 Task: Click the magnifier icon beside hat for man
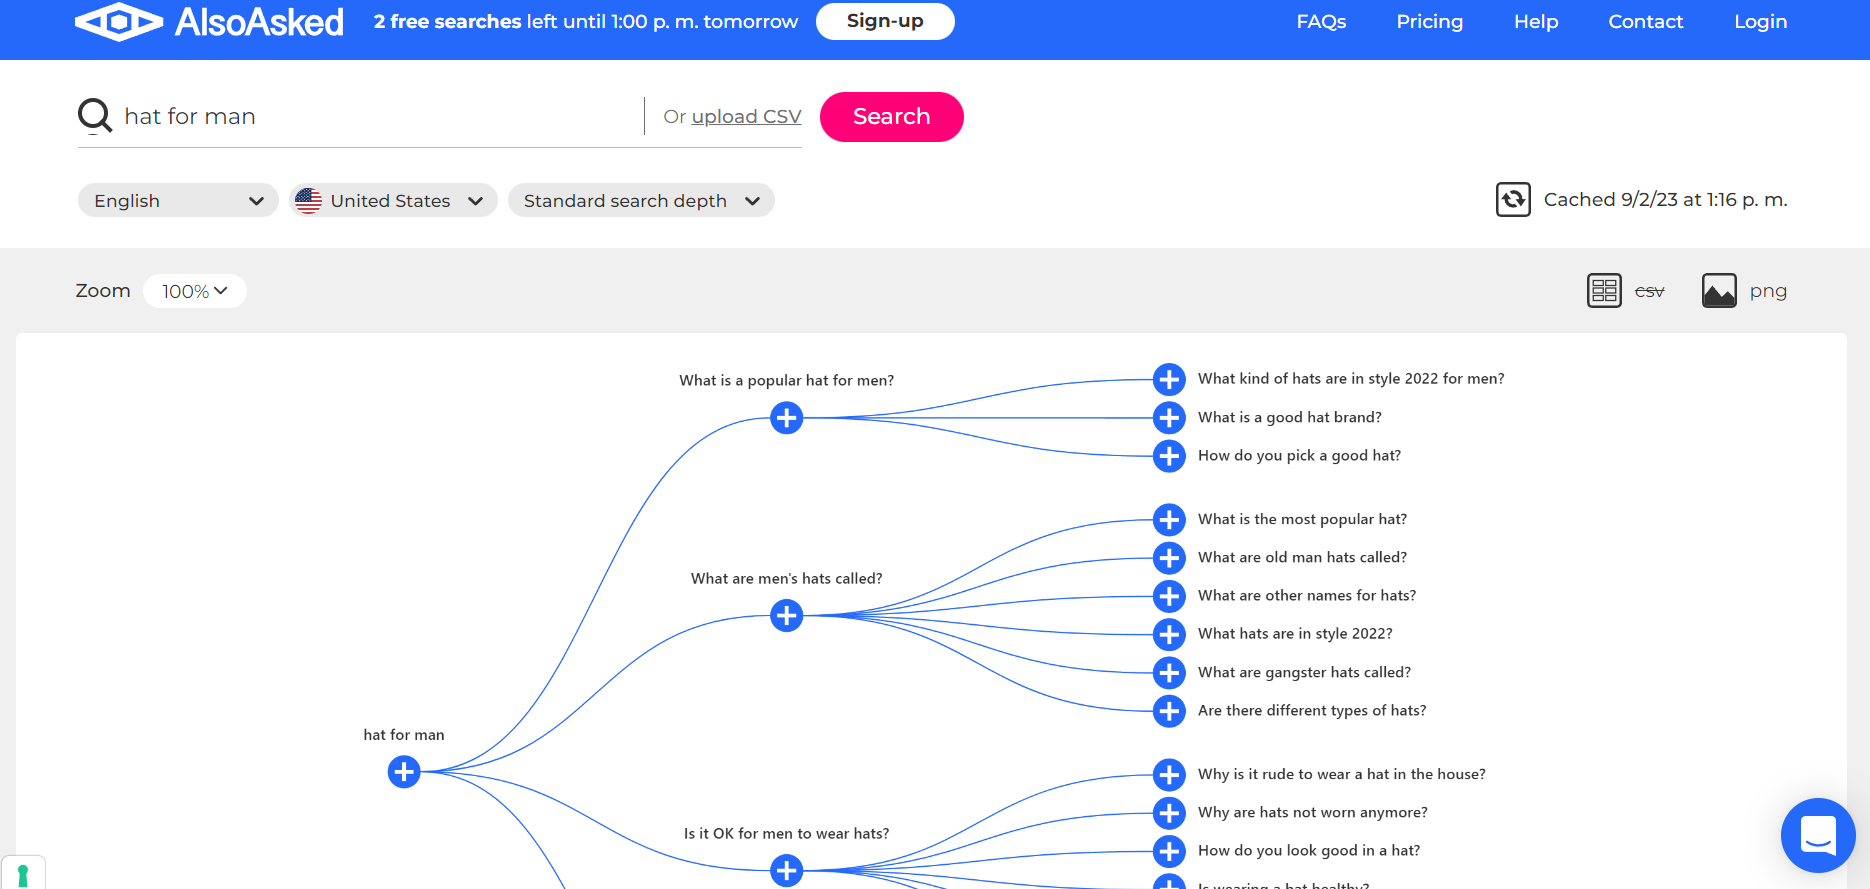[x=95, y=116]
